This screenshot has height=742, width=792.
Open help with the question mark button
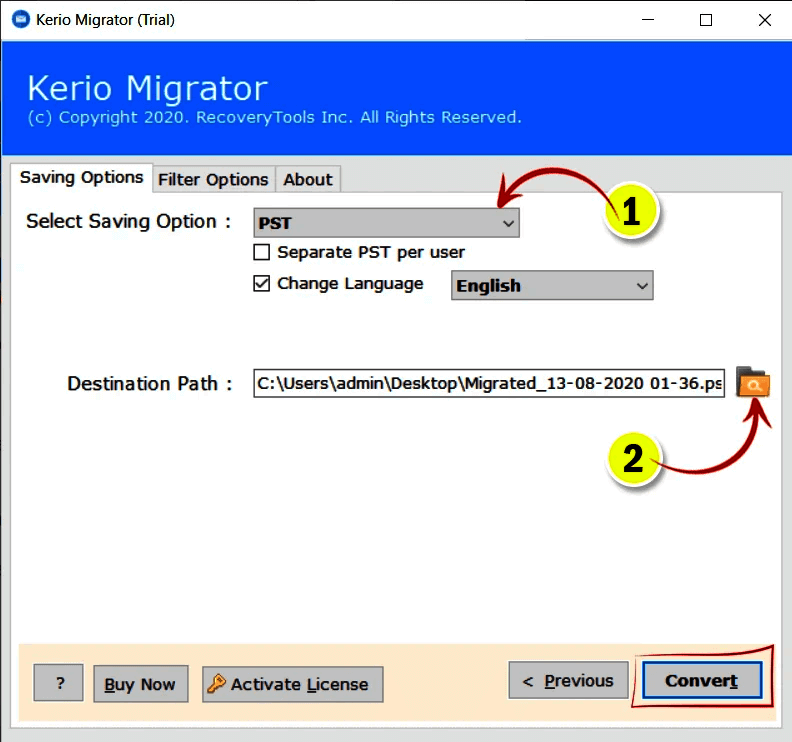click(59, 684)
